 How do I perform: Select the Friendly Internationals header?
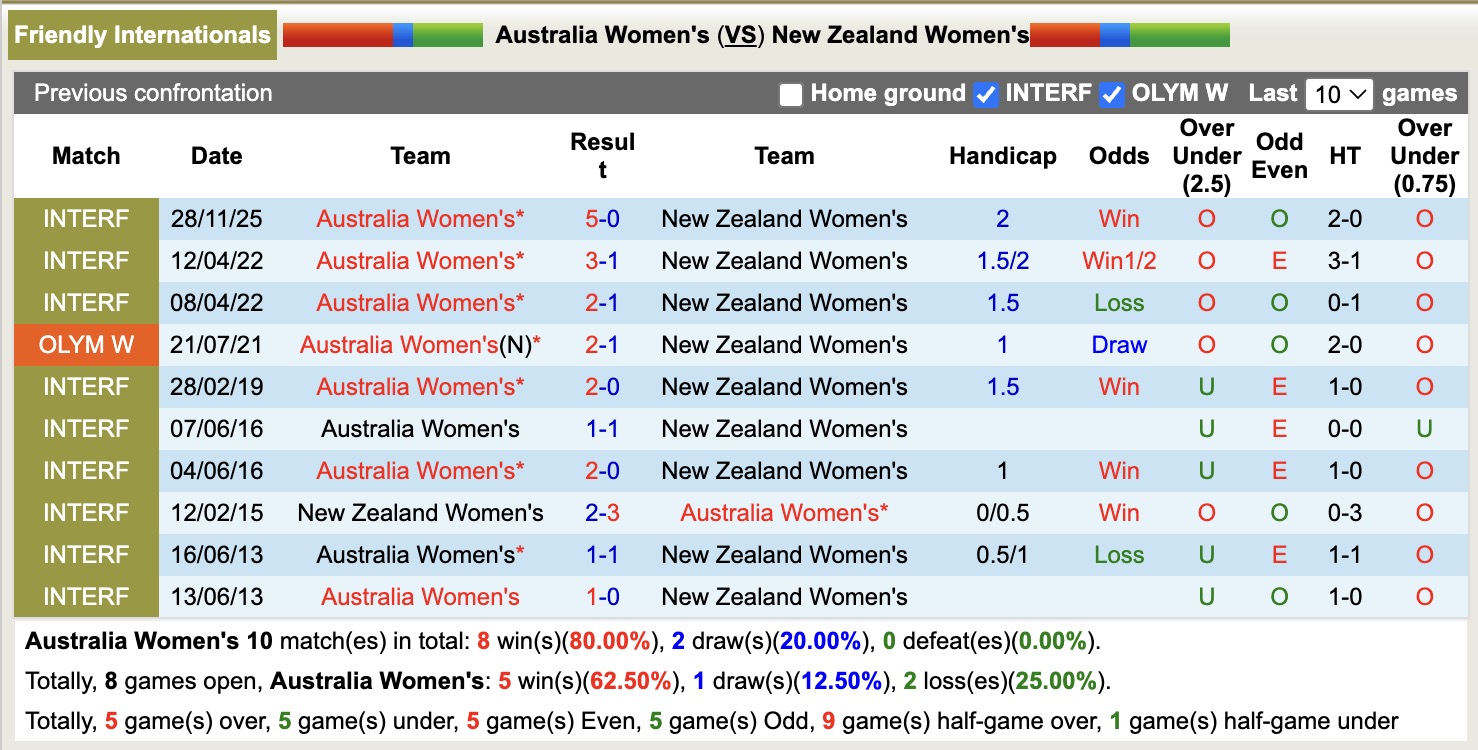coord(143,34)
